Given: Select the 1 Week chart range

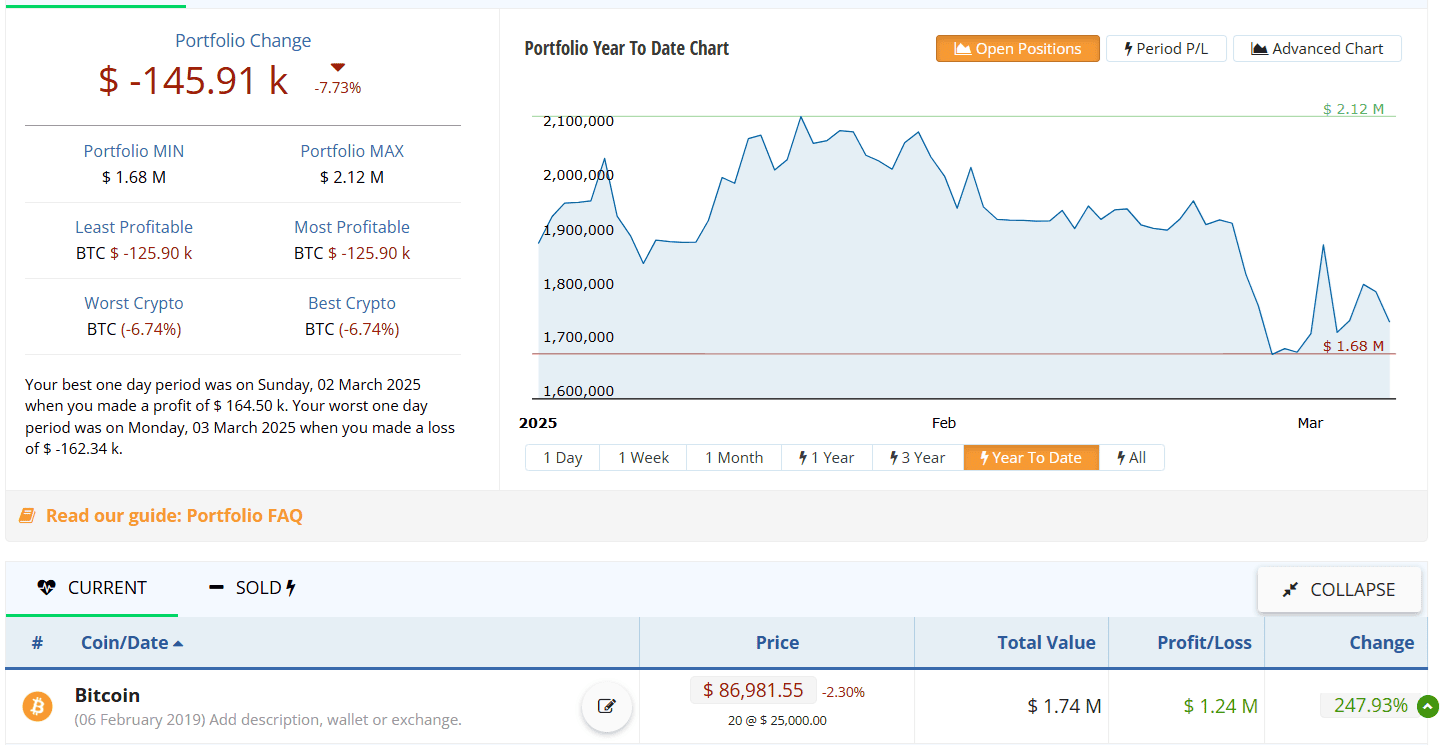Looking at the screenshot, I should (643, 458).
